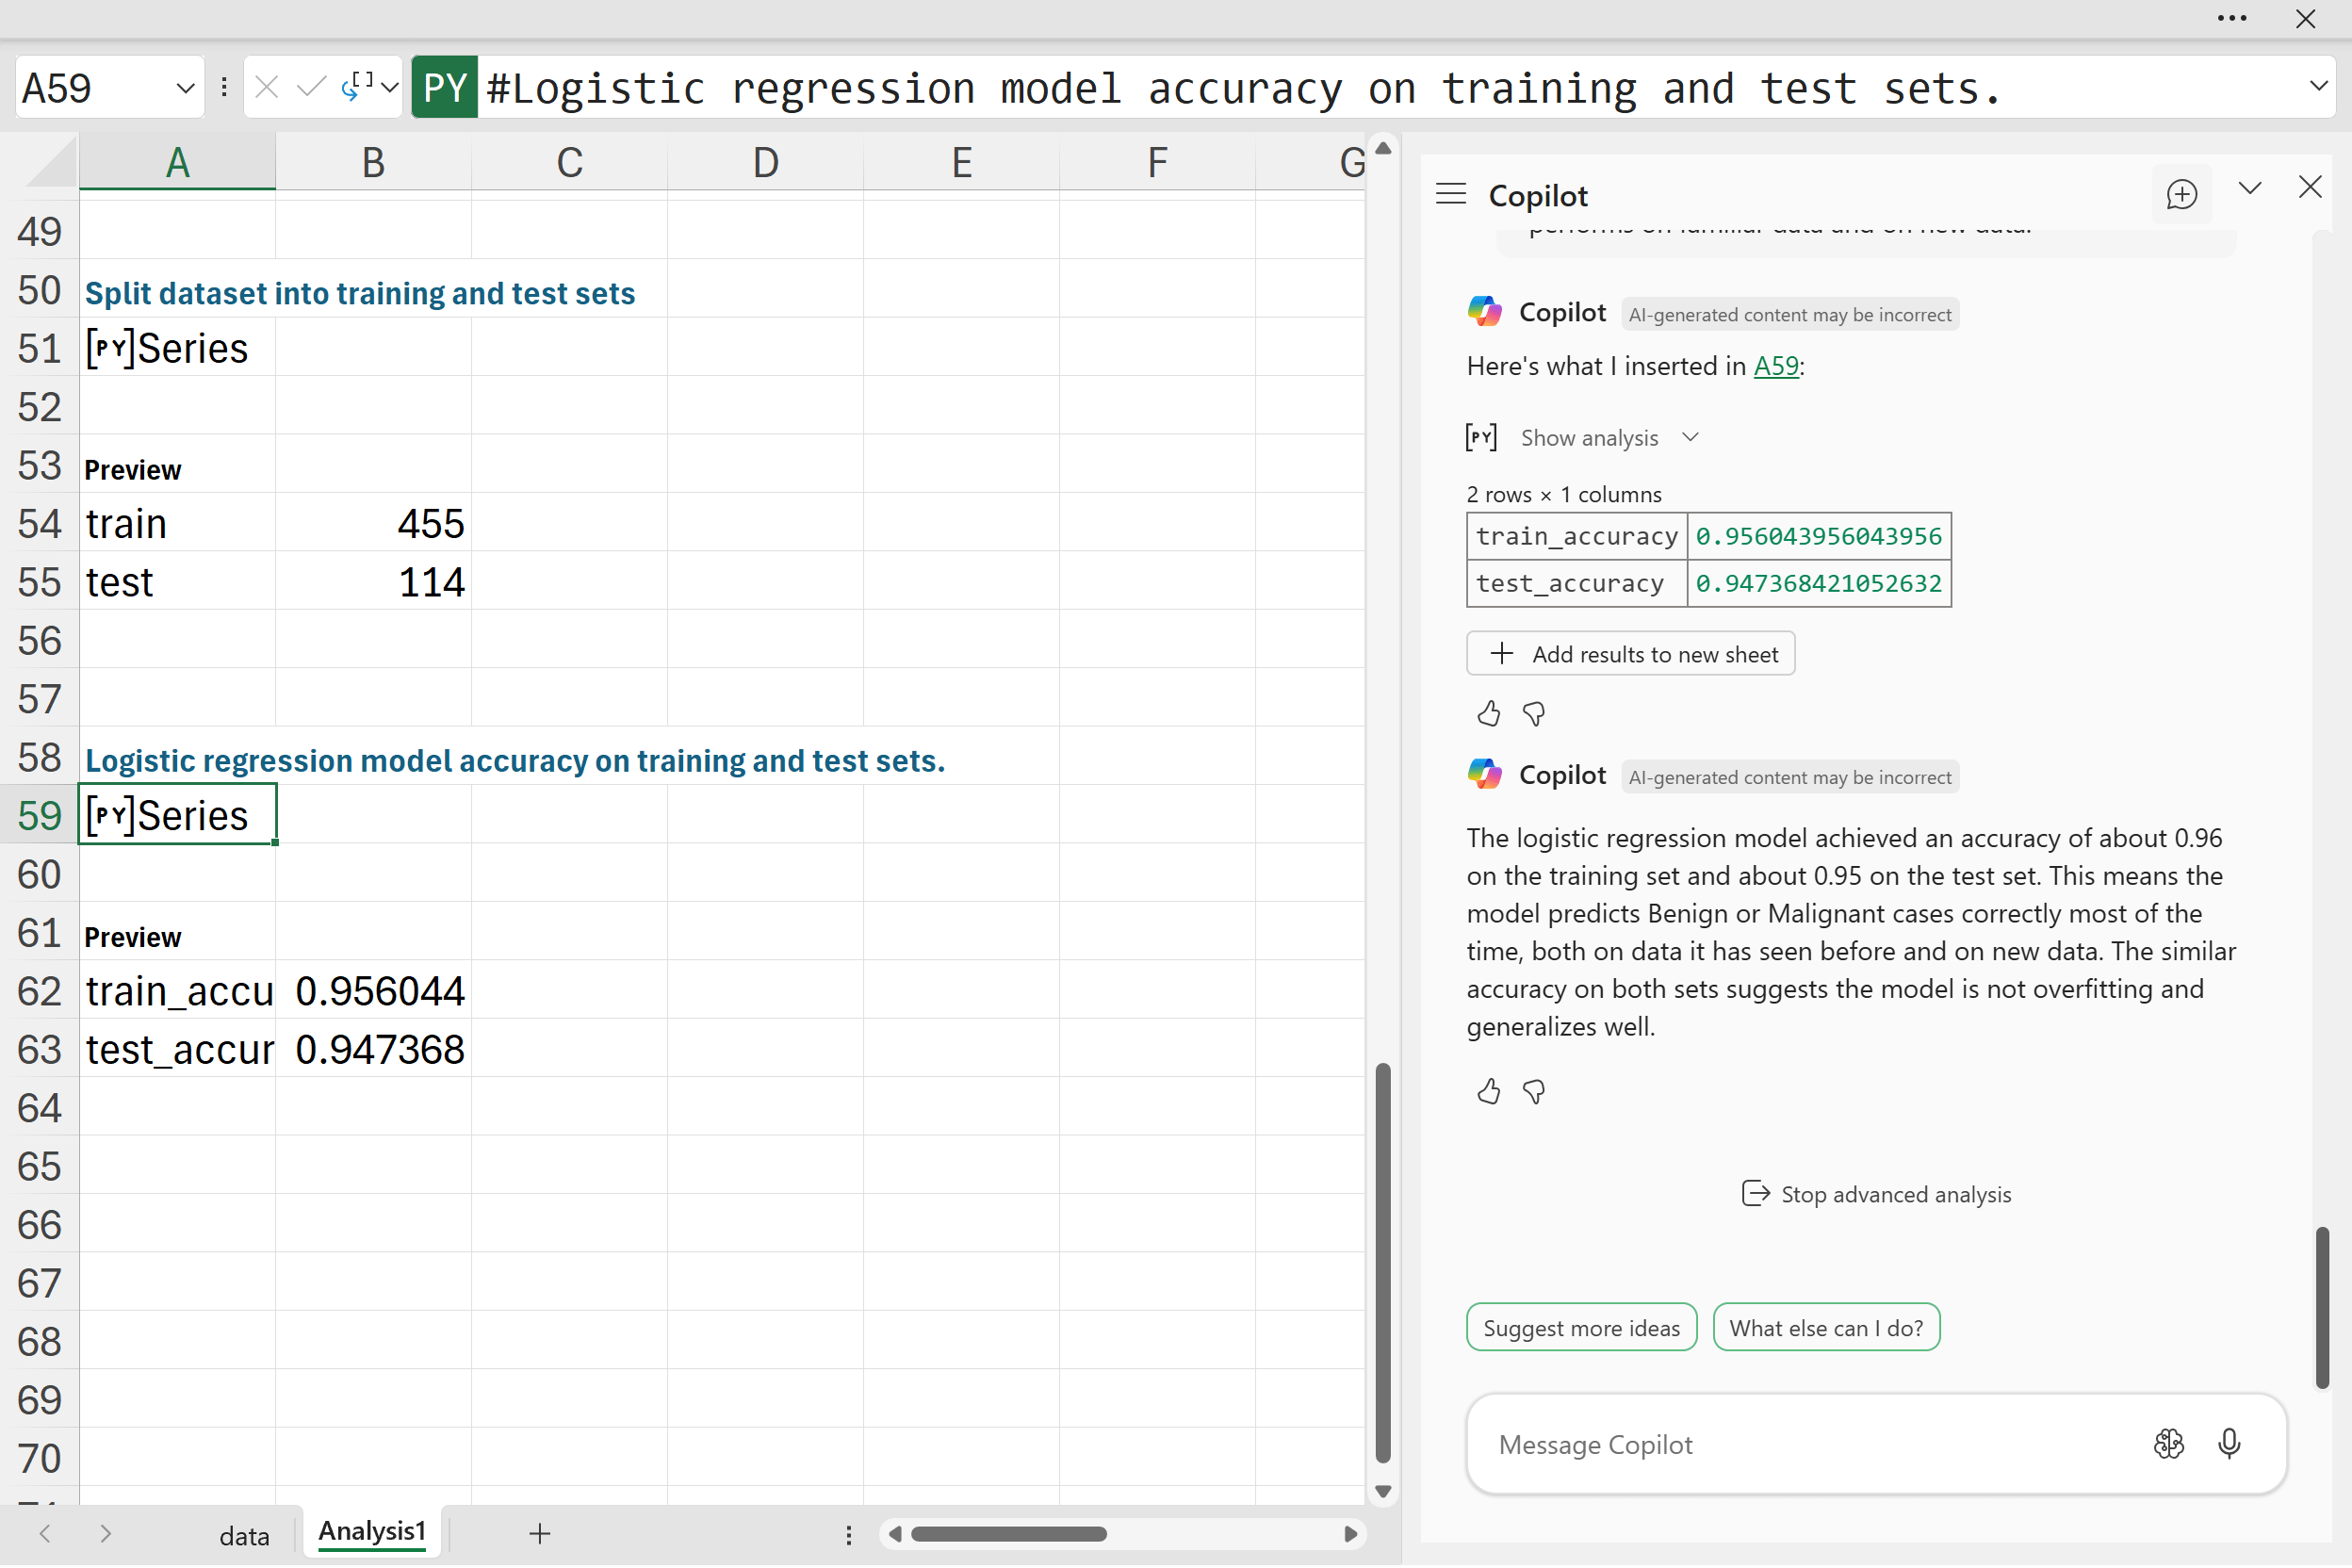The width and height of the screenshot is (2352, 1568).
Task: Open the Name Box dropdown for A59
Action: (185, 88)
